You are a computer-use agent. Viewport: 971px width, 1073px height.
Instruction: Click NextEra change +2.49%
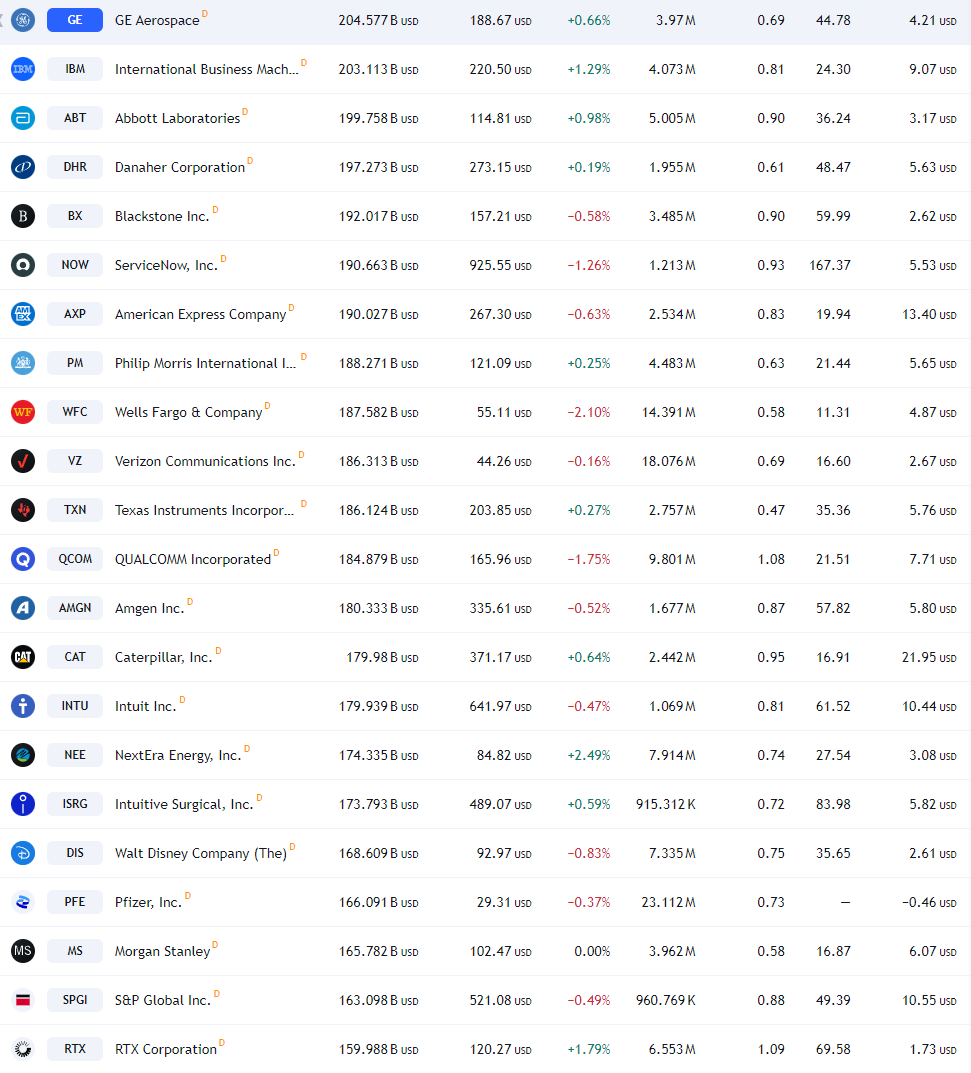pos(588,755)
